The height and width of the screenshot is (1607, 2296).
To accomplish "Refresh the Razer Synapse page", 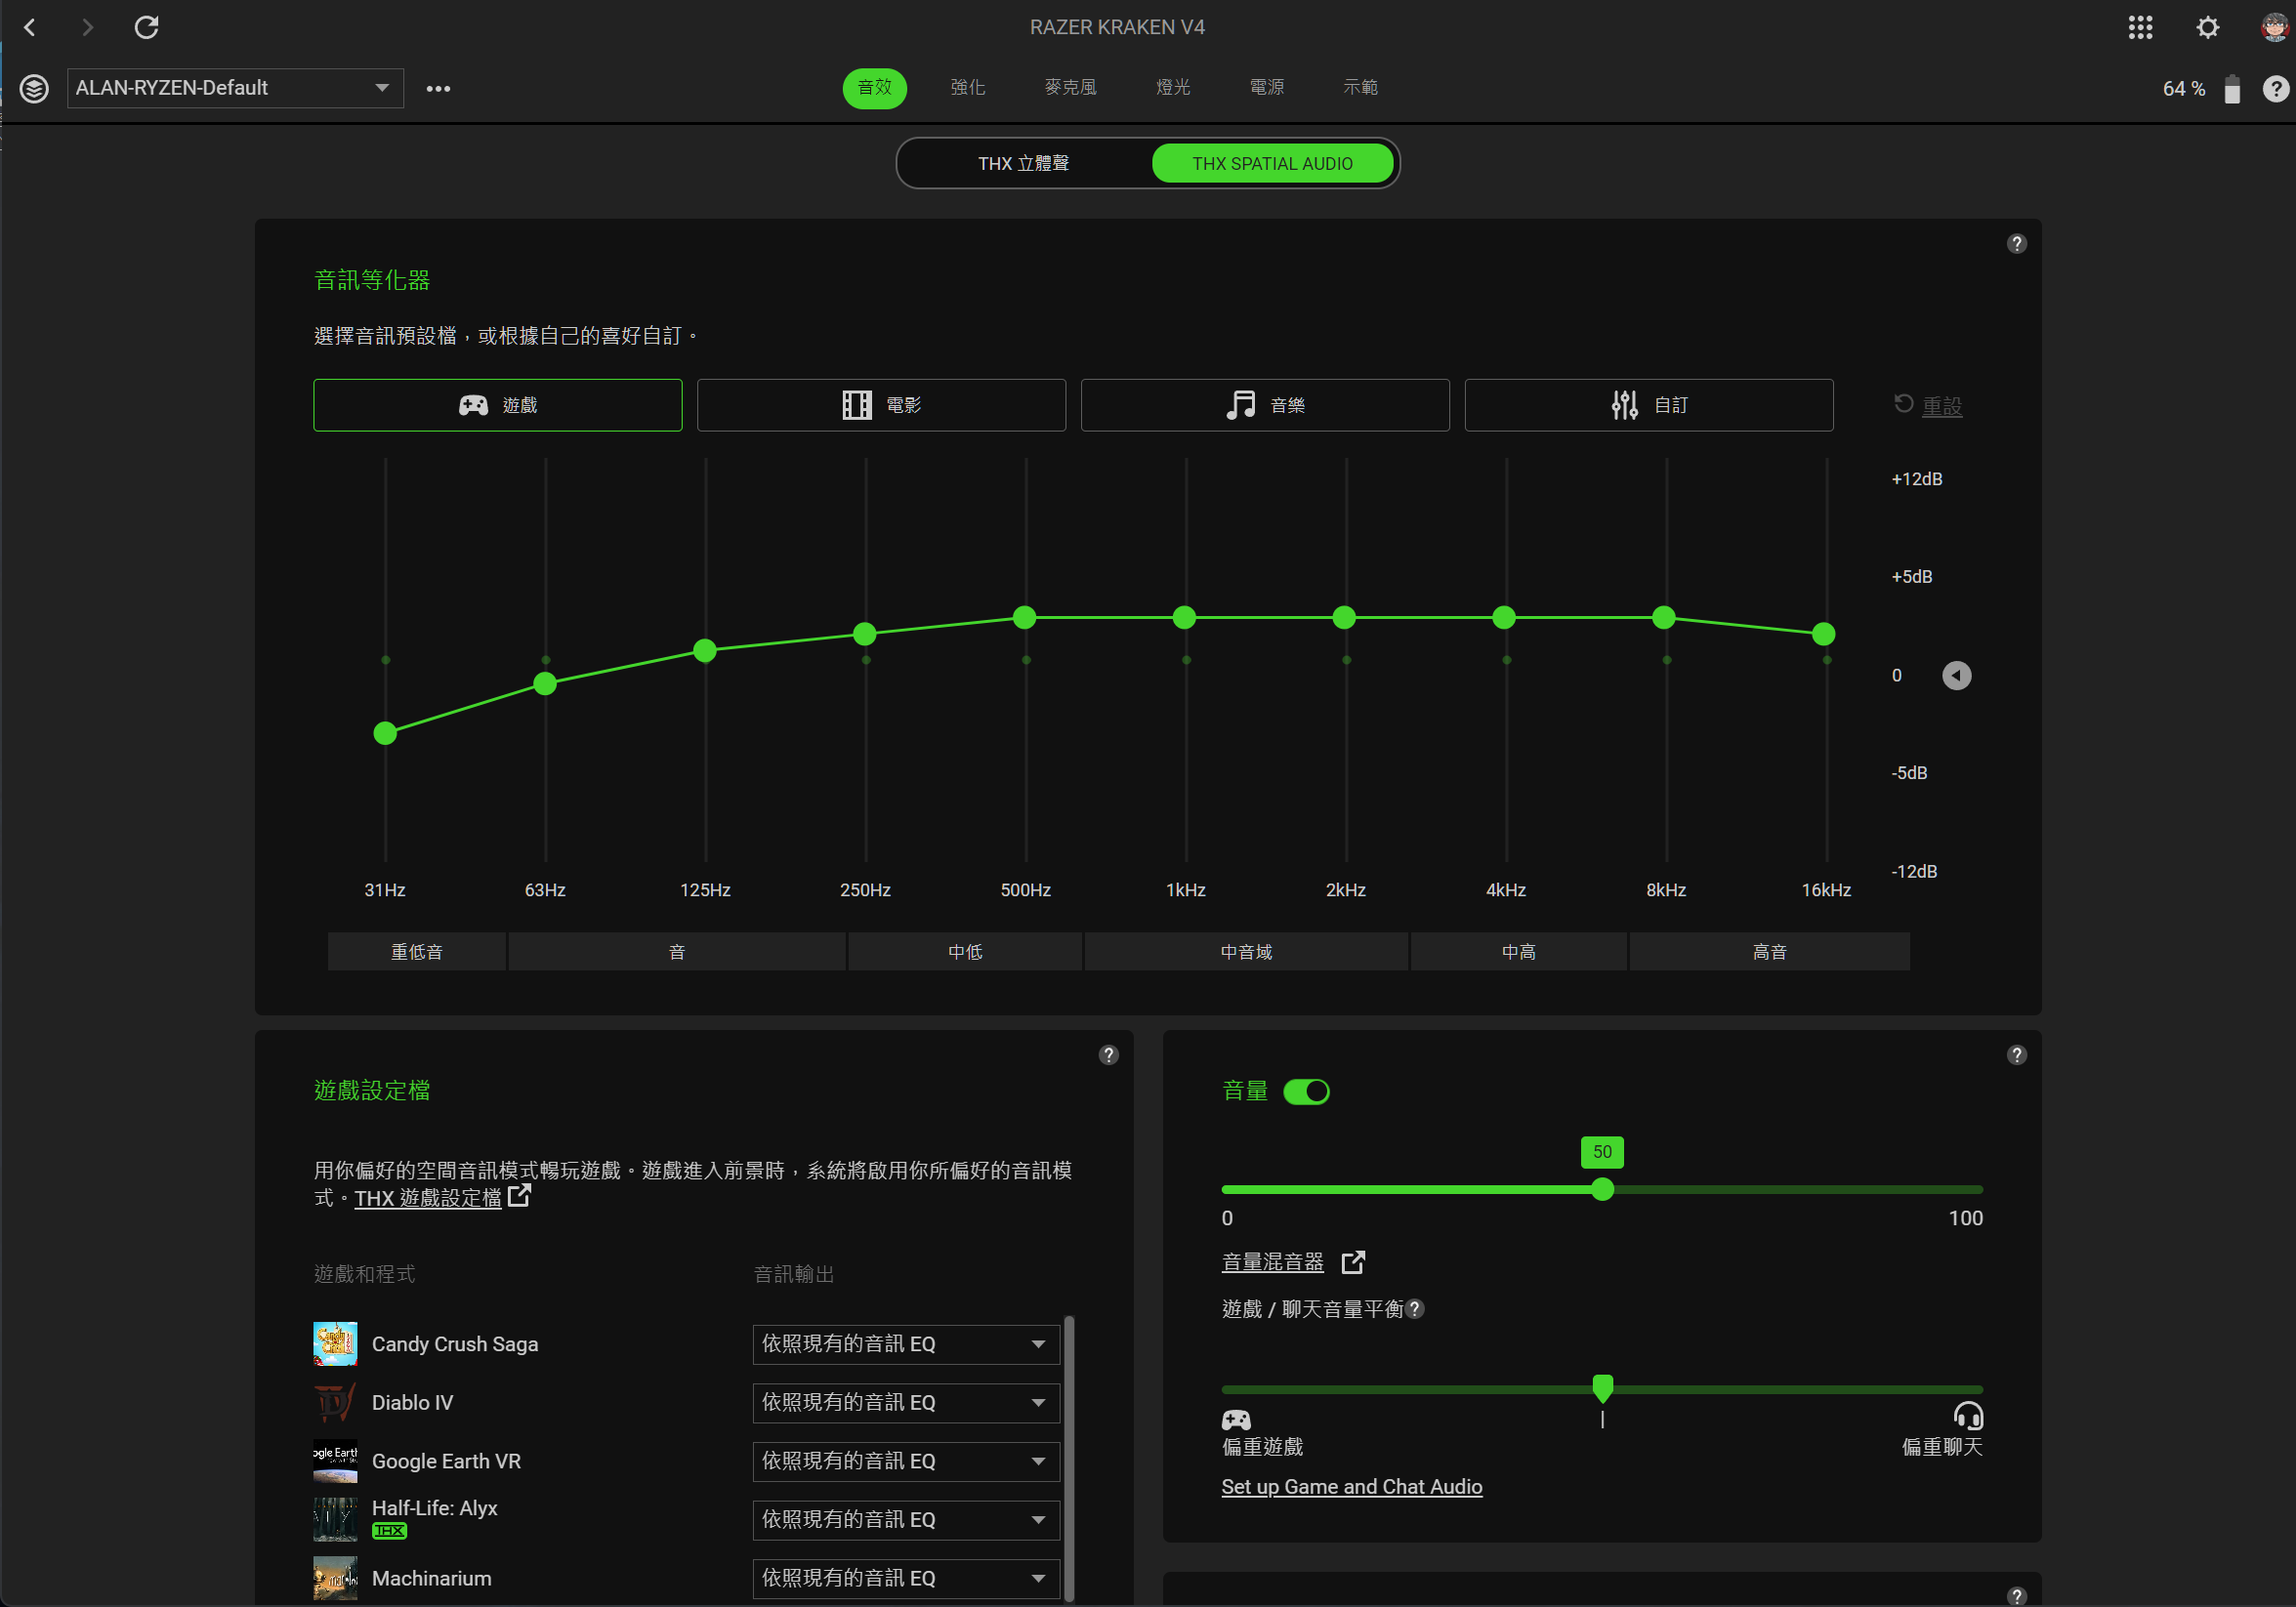I will (x=147, y=27).
